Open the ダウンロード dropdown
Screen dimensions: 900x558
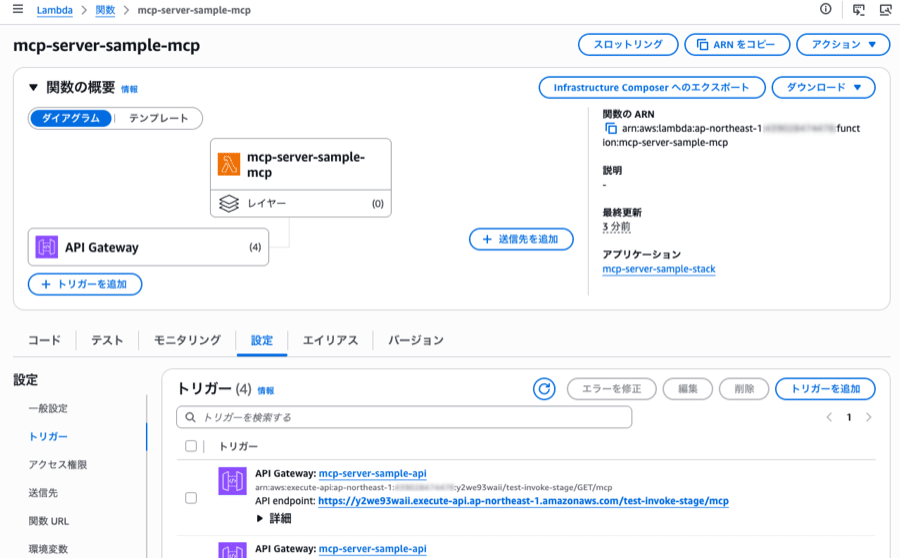click(x=824, y=87)
